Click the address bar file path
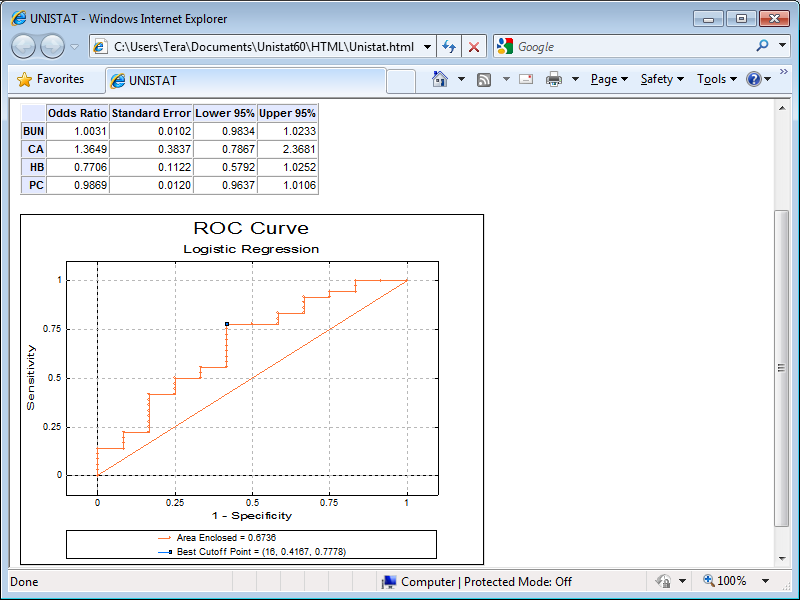This screenshot has width=800, height=600. [264, 47]
